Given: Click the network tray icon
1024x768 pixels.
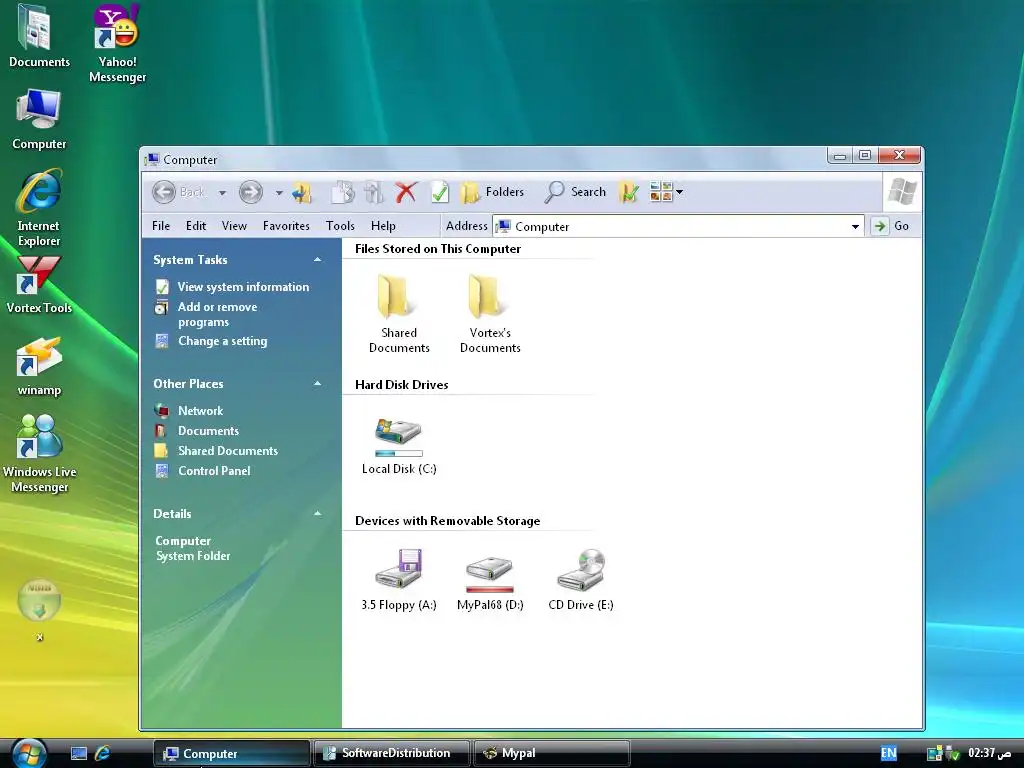Looking at the screenshot, I should click(x=935, y=754).
